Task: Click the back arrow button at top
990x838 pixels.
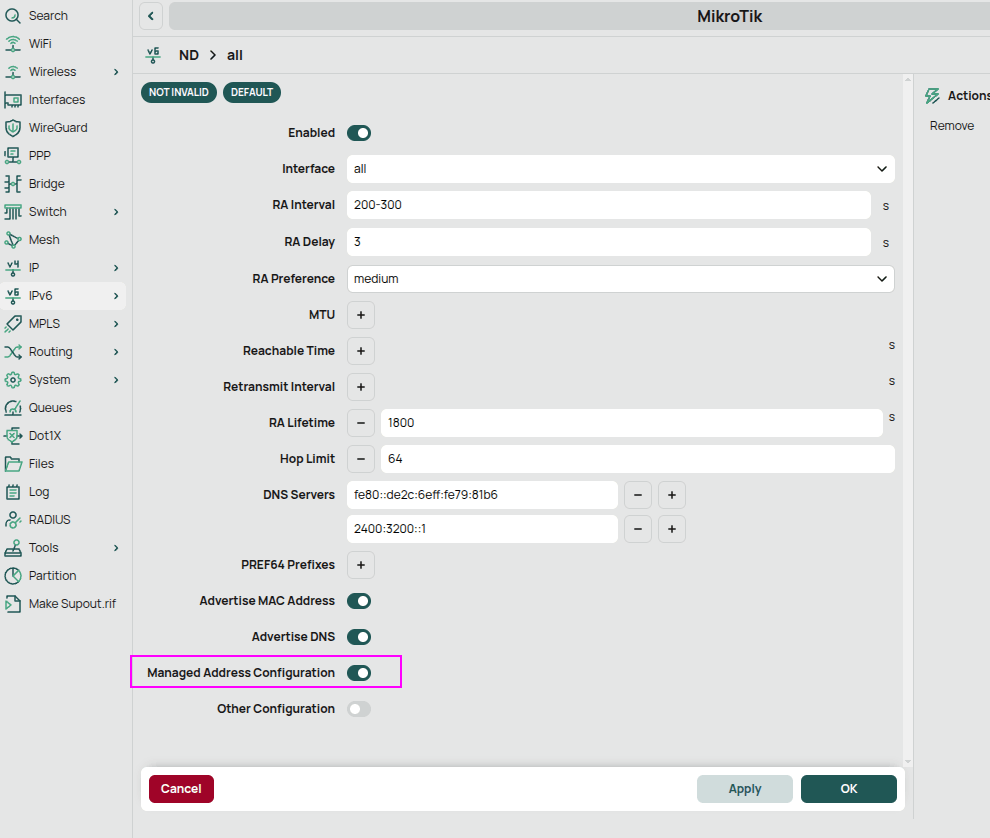Action: (x=151, y=16)
